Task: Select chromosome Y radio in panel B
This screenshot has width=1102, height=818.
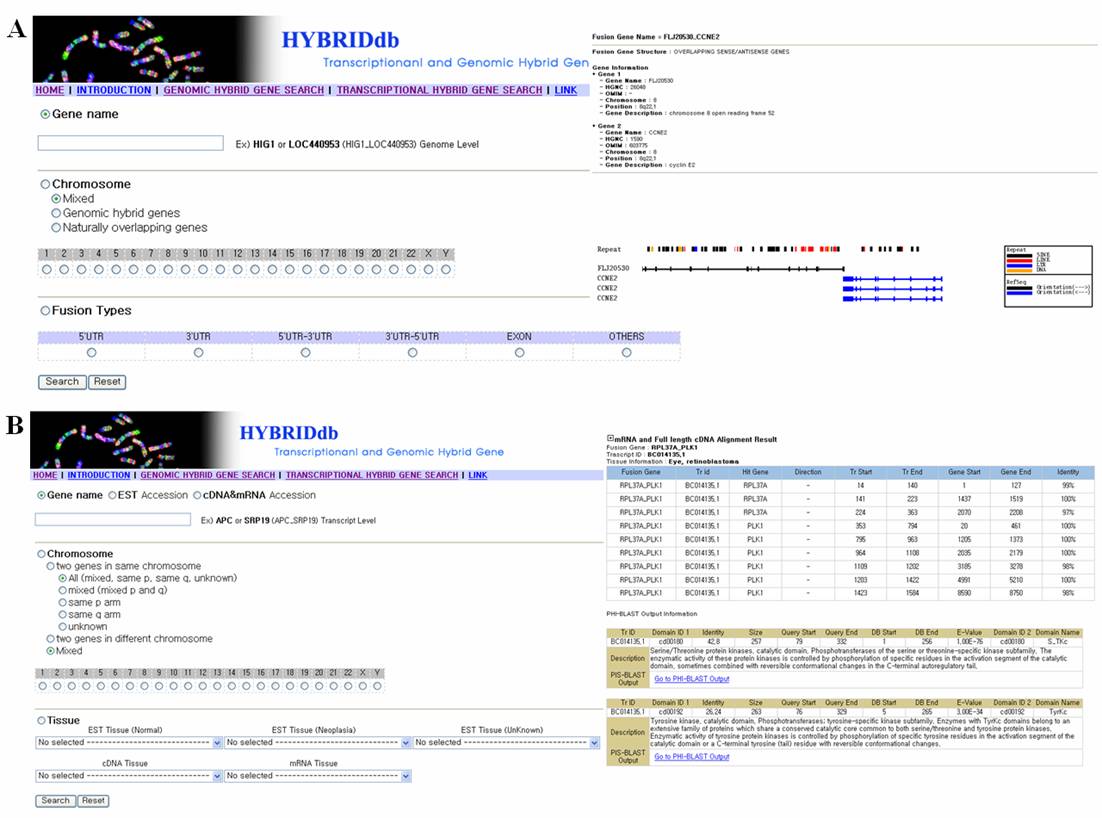Action: coord(377,686)
